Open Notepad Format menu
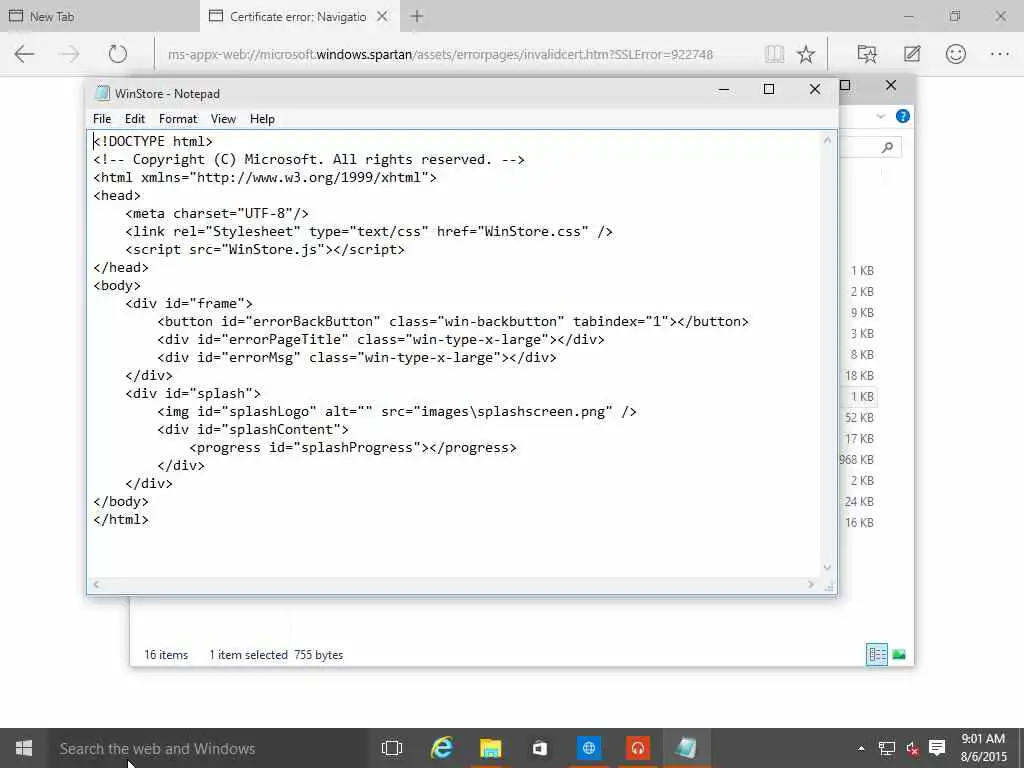Screen dimensions: 1024x768 (178, 119)
